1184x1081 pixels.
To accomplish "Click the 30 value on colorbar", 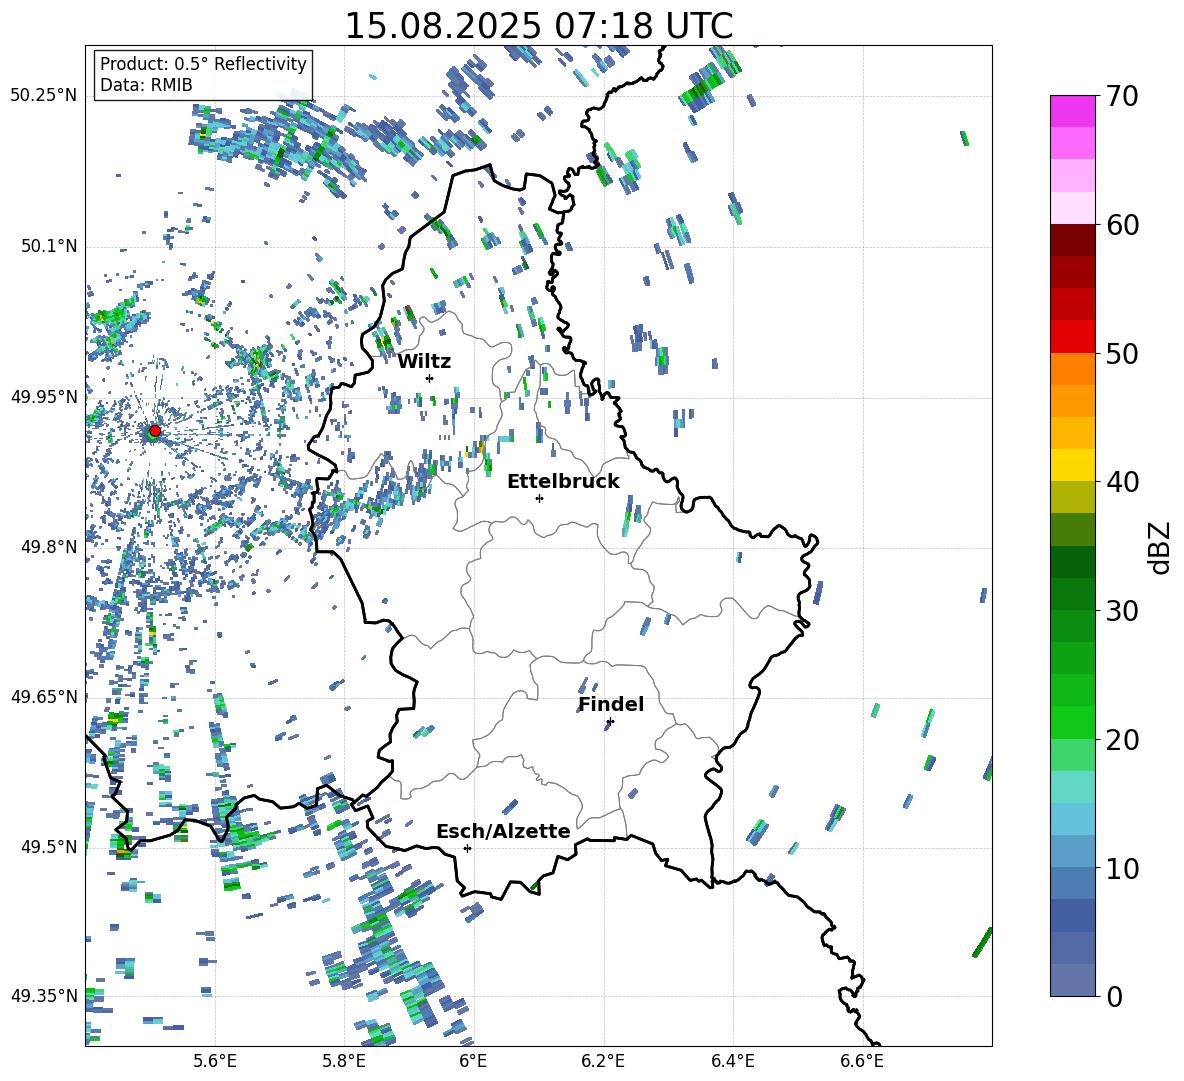I will coord(1123,611).
